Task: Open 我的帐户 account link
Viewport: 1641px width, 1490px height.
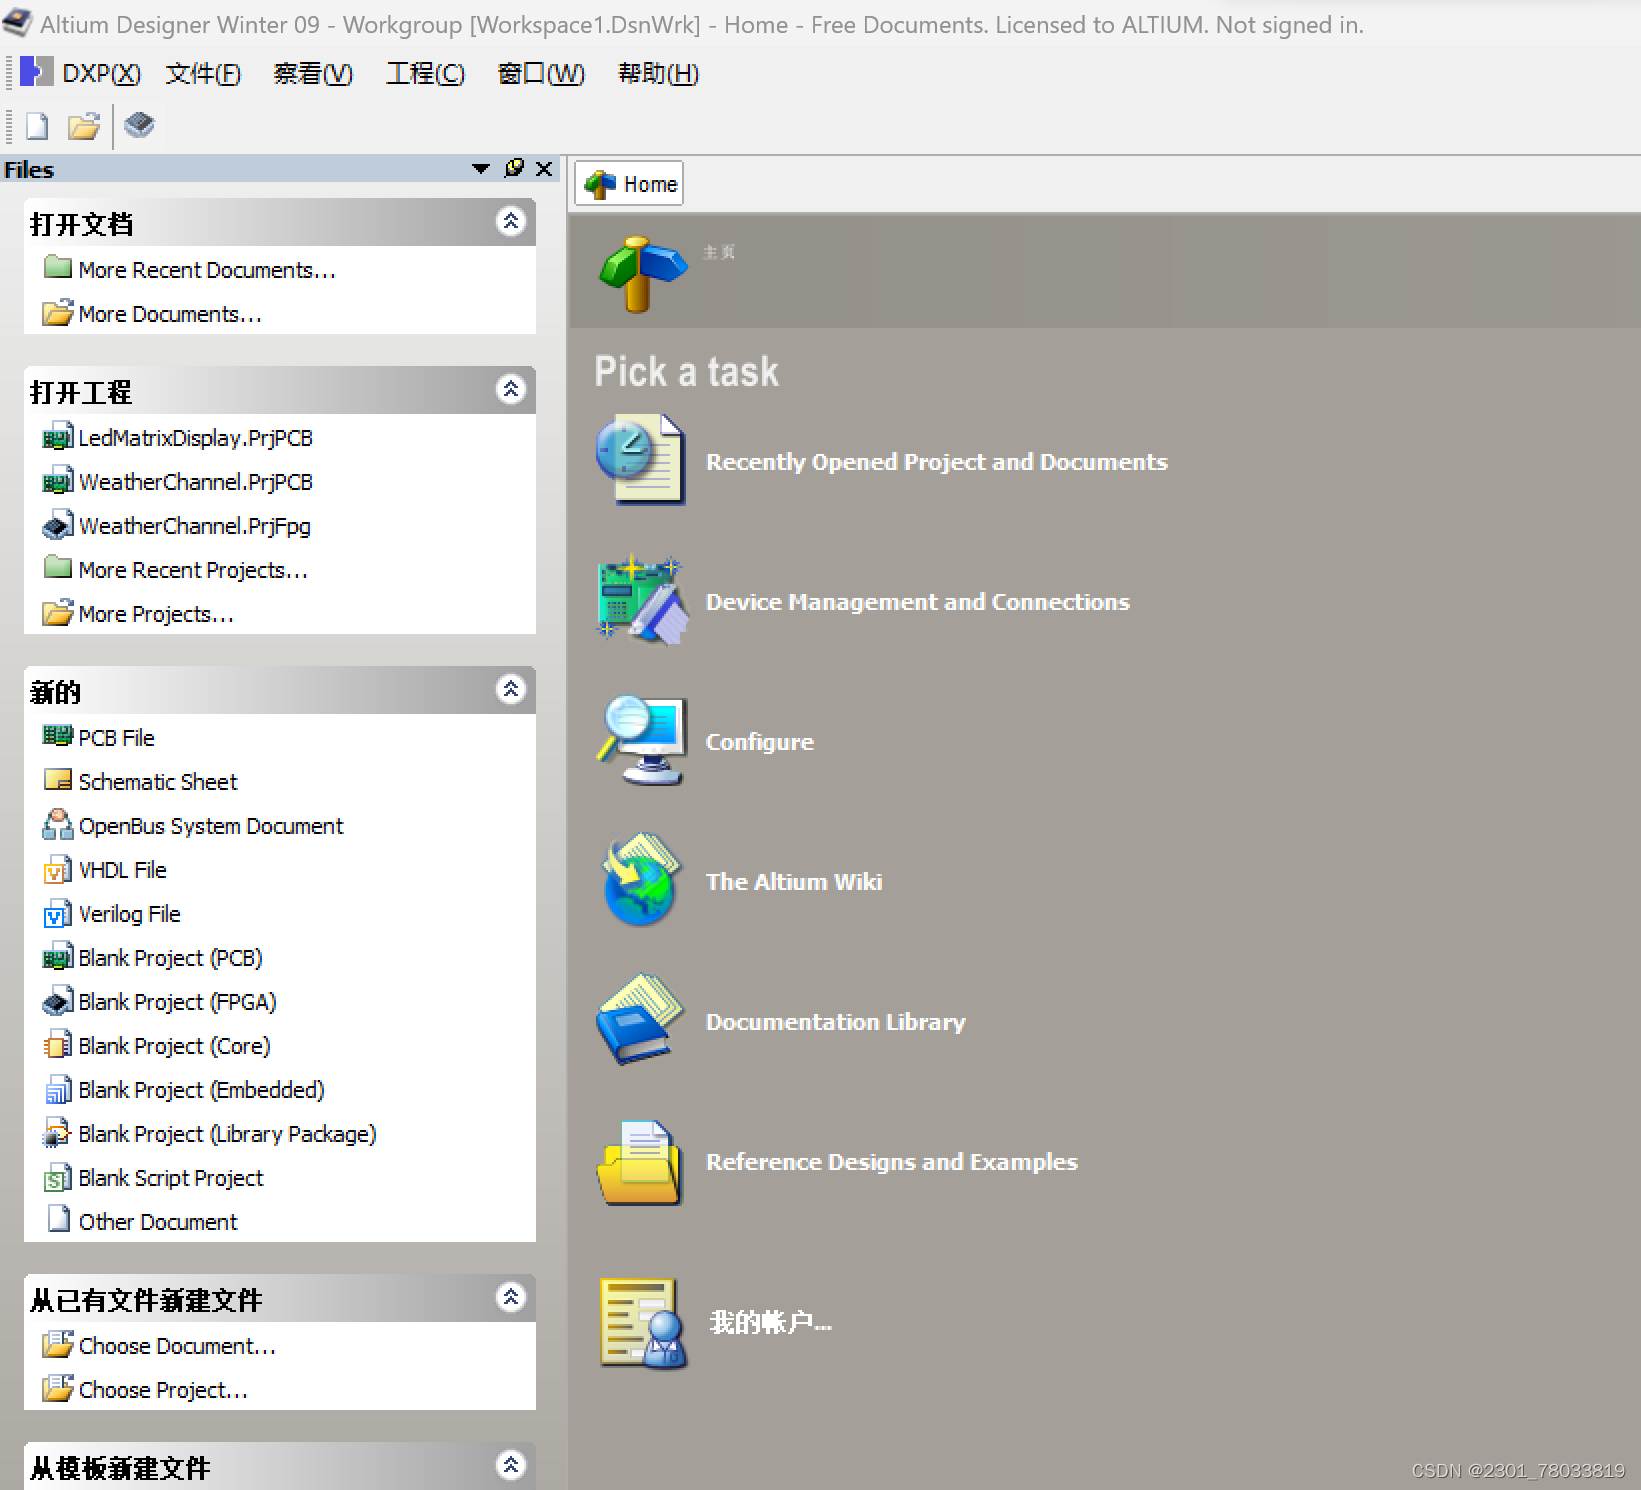Action: [x=769, y=1322]
